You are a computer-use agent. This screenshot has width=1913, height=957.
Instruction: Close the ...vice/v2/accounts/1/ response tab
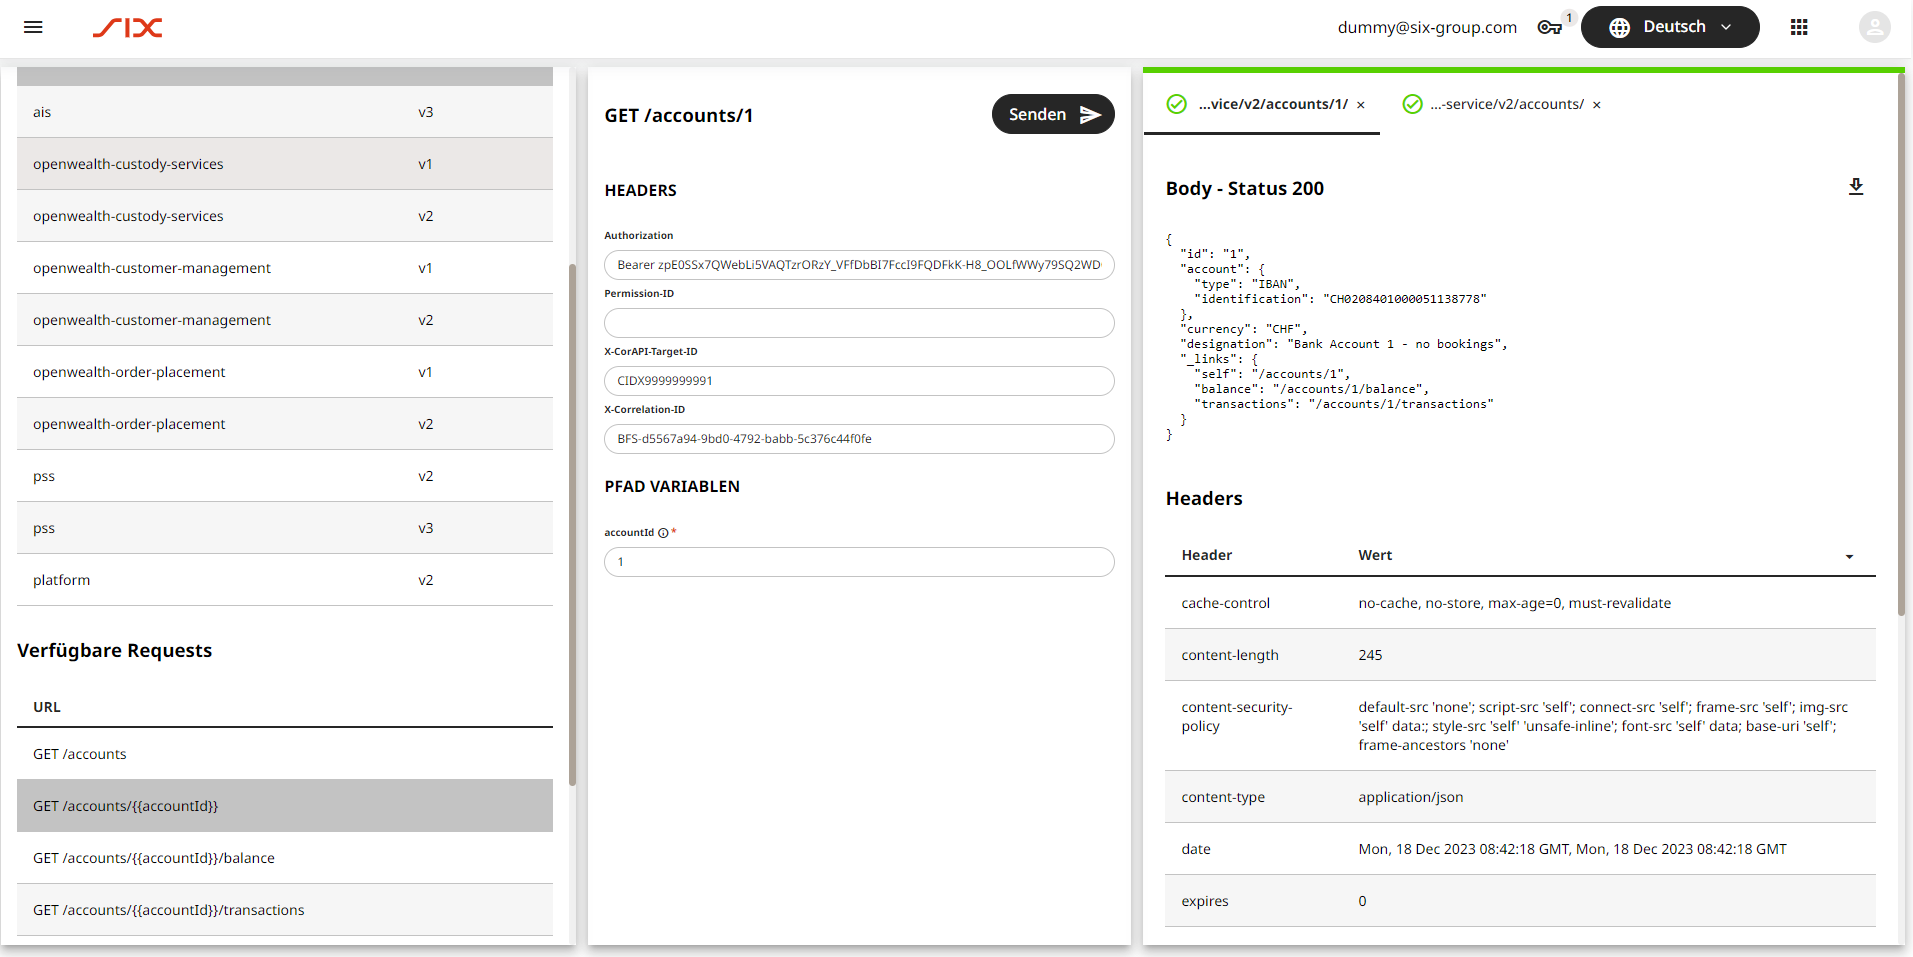click(x=1361, y=105)
